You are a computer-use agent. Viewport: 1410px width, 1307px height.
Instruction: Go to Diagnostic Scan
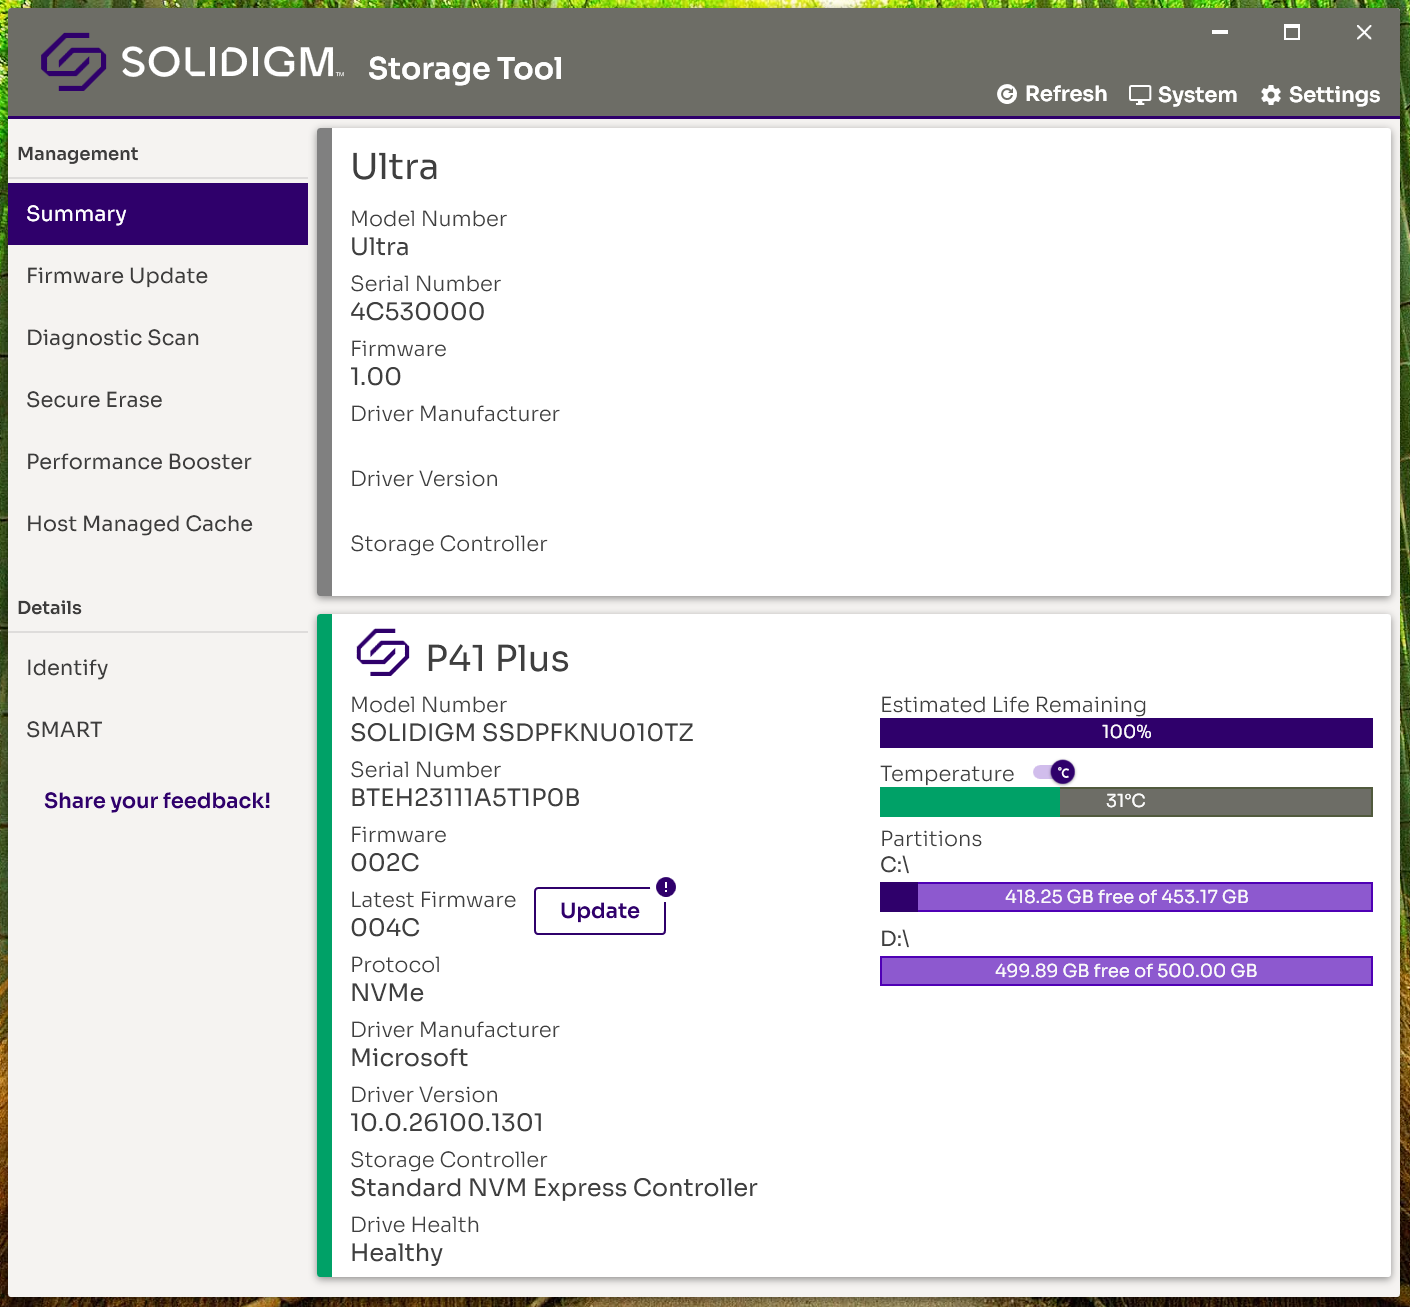[x=158, y=338]
